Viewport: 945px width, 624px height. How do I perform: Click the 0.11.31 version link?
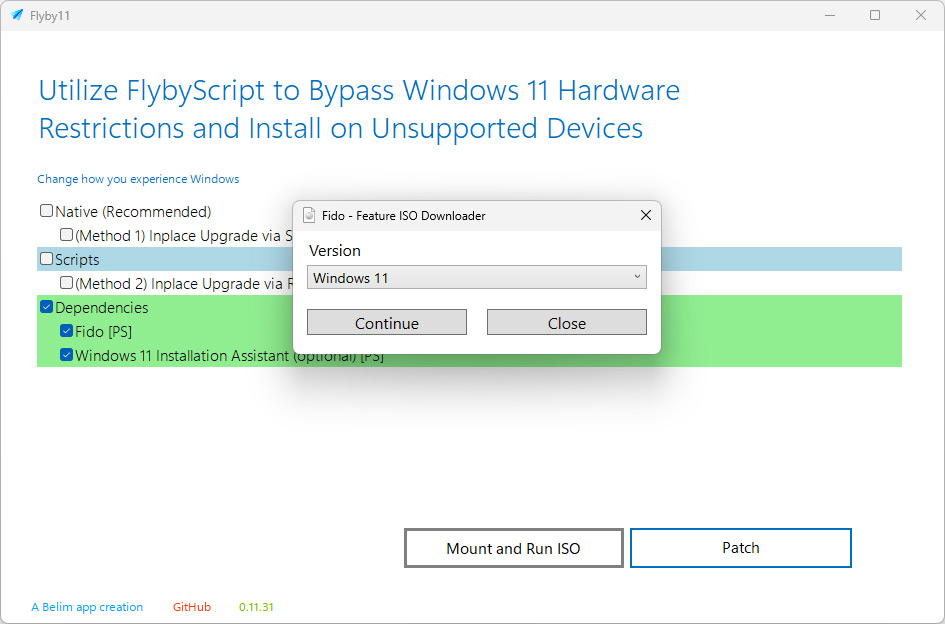[256, 607]
